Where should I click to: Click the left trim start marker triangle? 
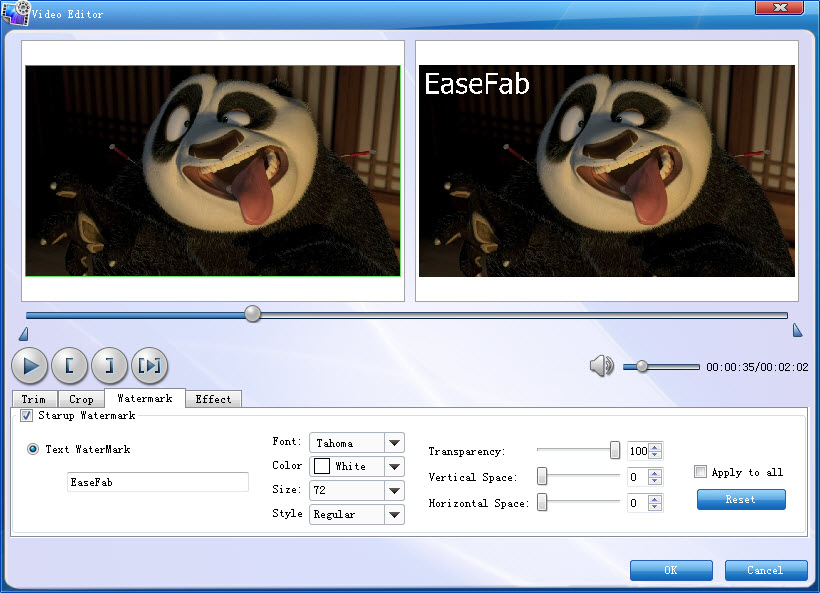[x=24, y=334]
